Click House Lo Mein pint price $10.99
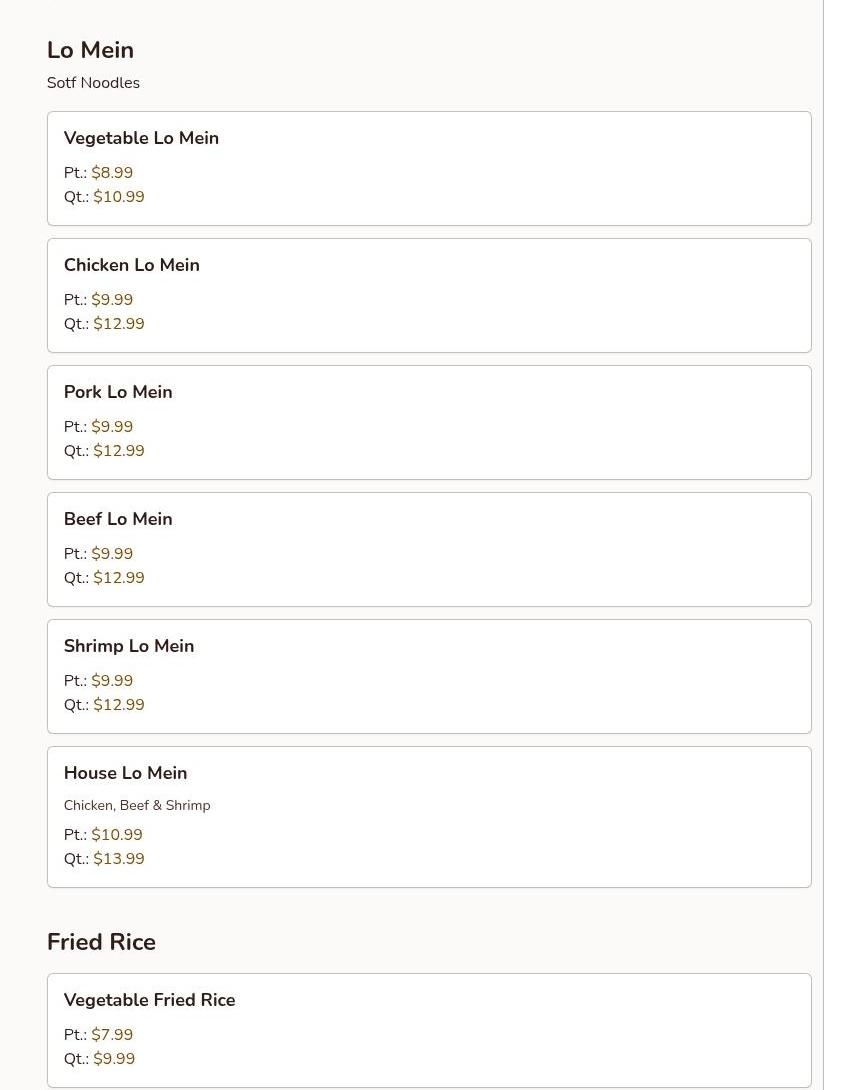This screenshot has width=844, height=1090. pos(117,835)
